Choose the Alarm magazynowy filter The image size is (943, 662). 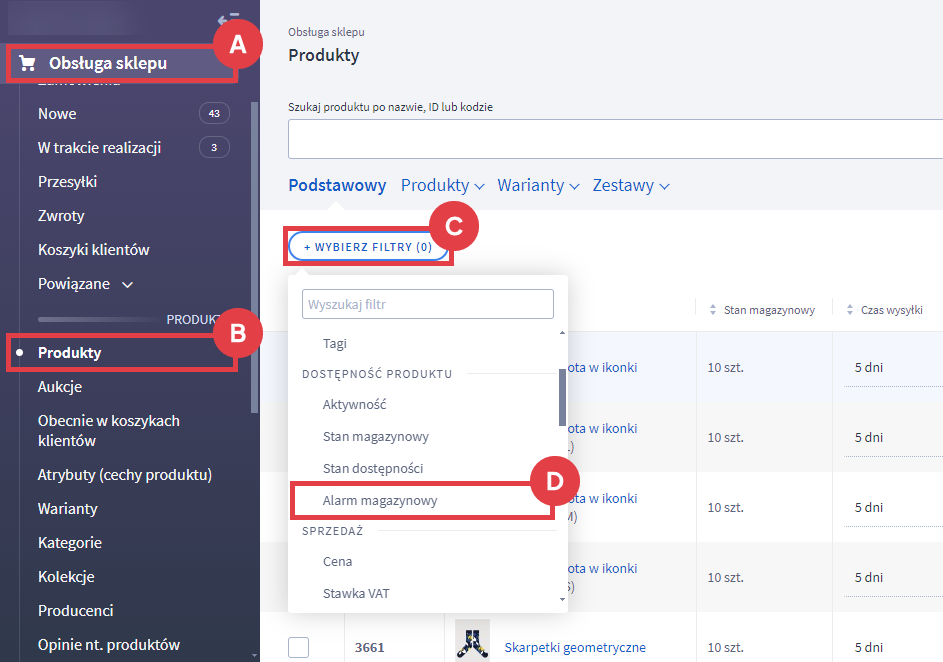click(x=380, y=500)
